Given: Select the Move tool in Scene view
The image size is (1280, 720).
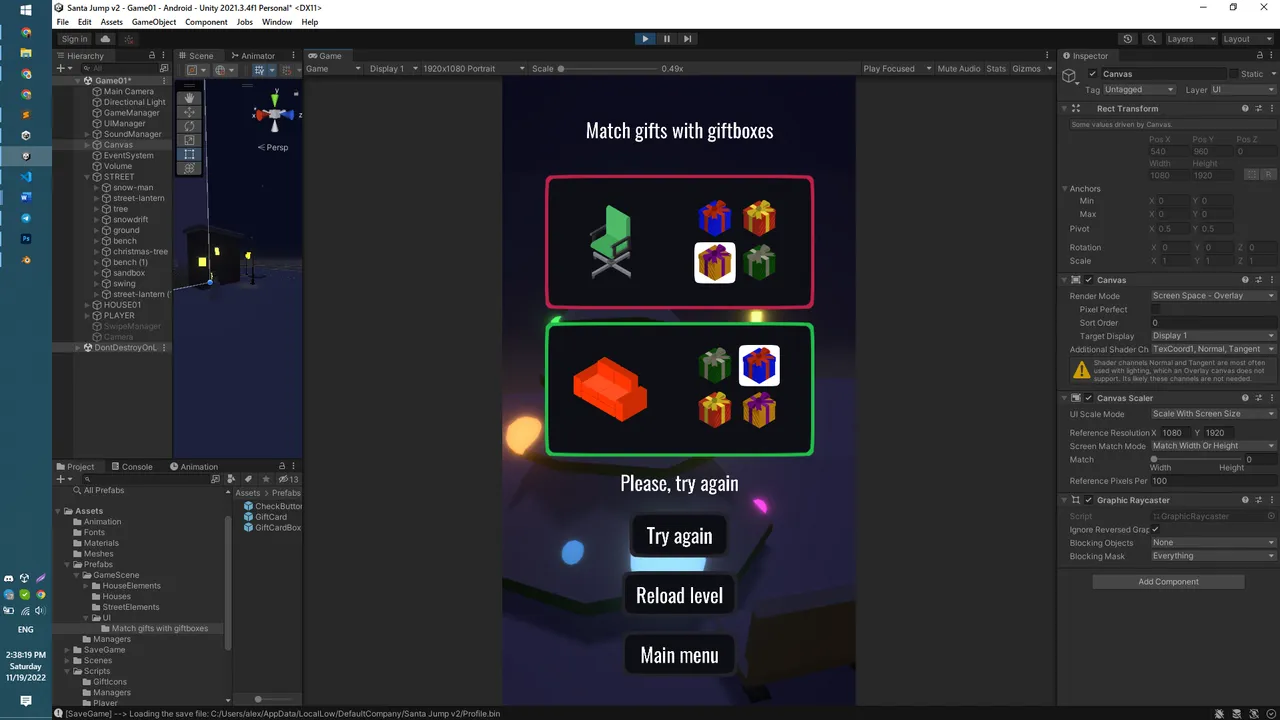Looking at the screenshot, I should pyautogui.click(x=189, y=113).
